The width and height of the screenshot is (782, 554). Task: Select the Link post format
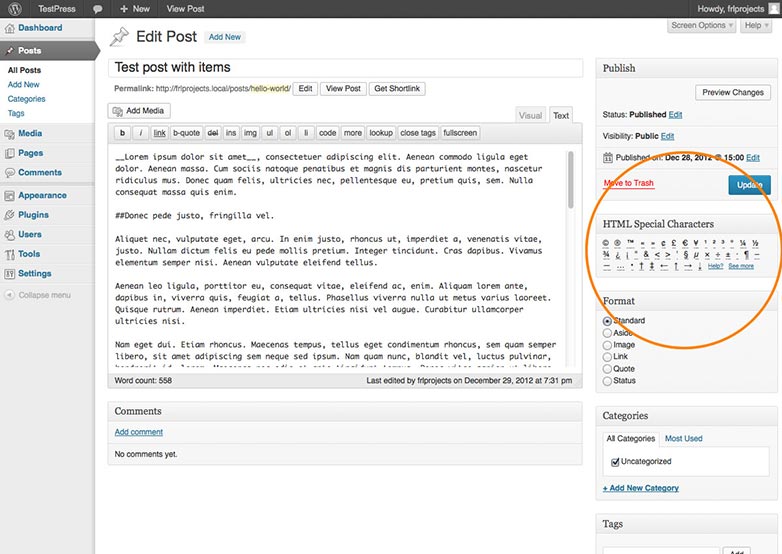pos(607,357)
